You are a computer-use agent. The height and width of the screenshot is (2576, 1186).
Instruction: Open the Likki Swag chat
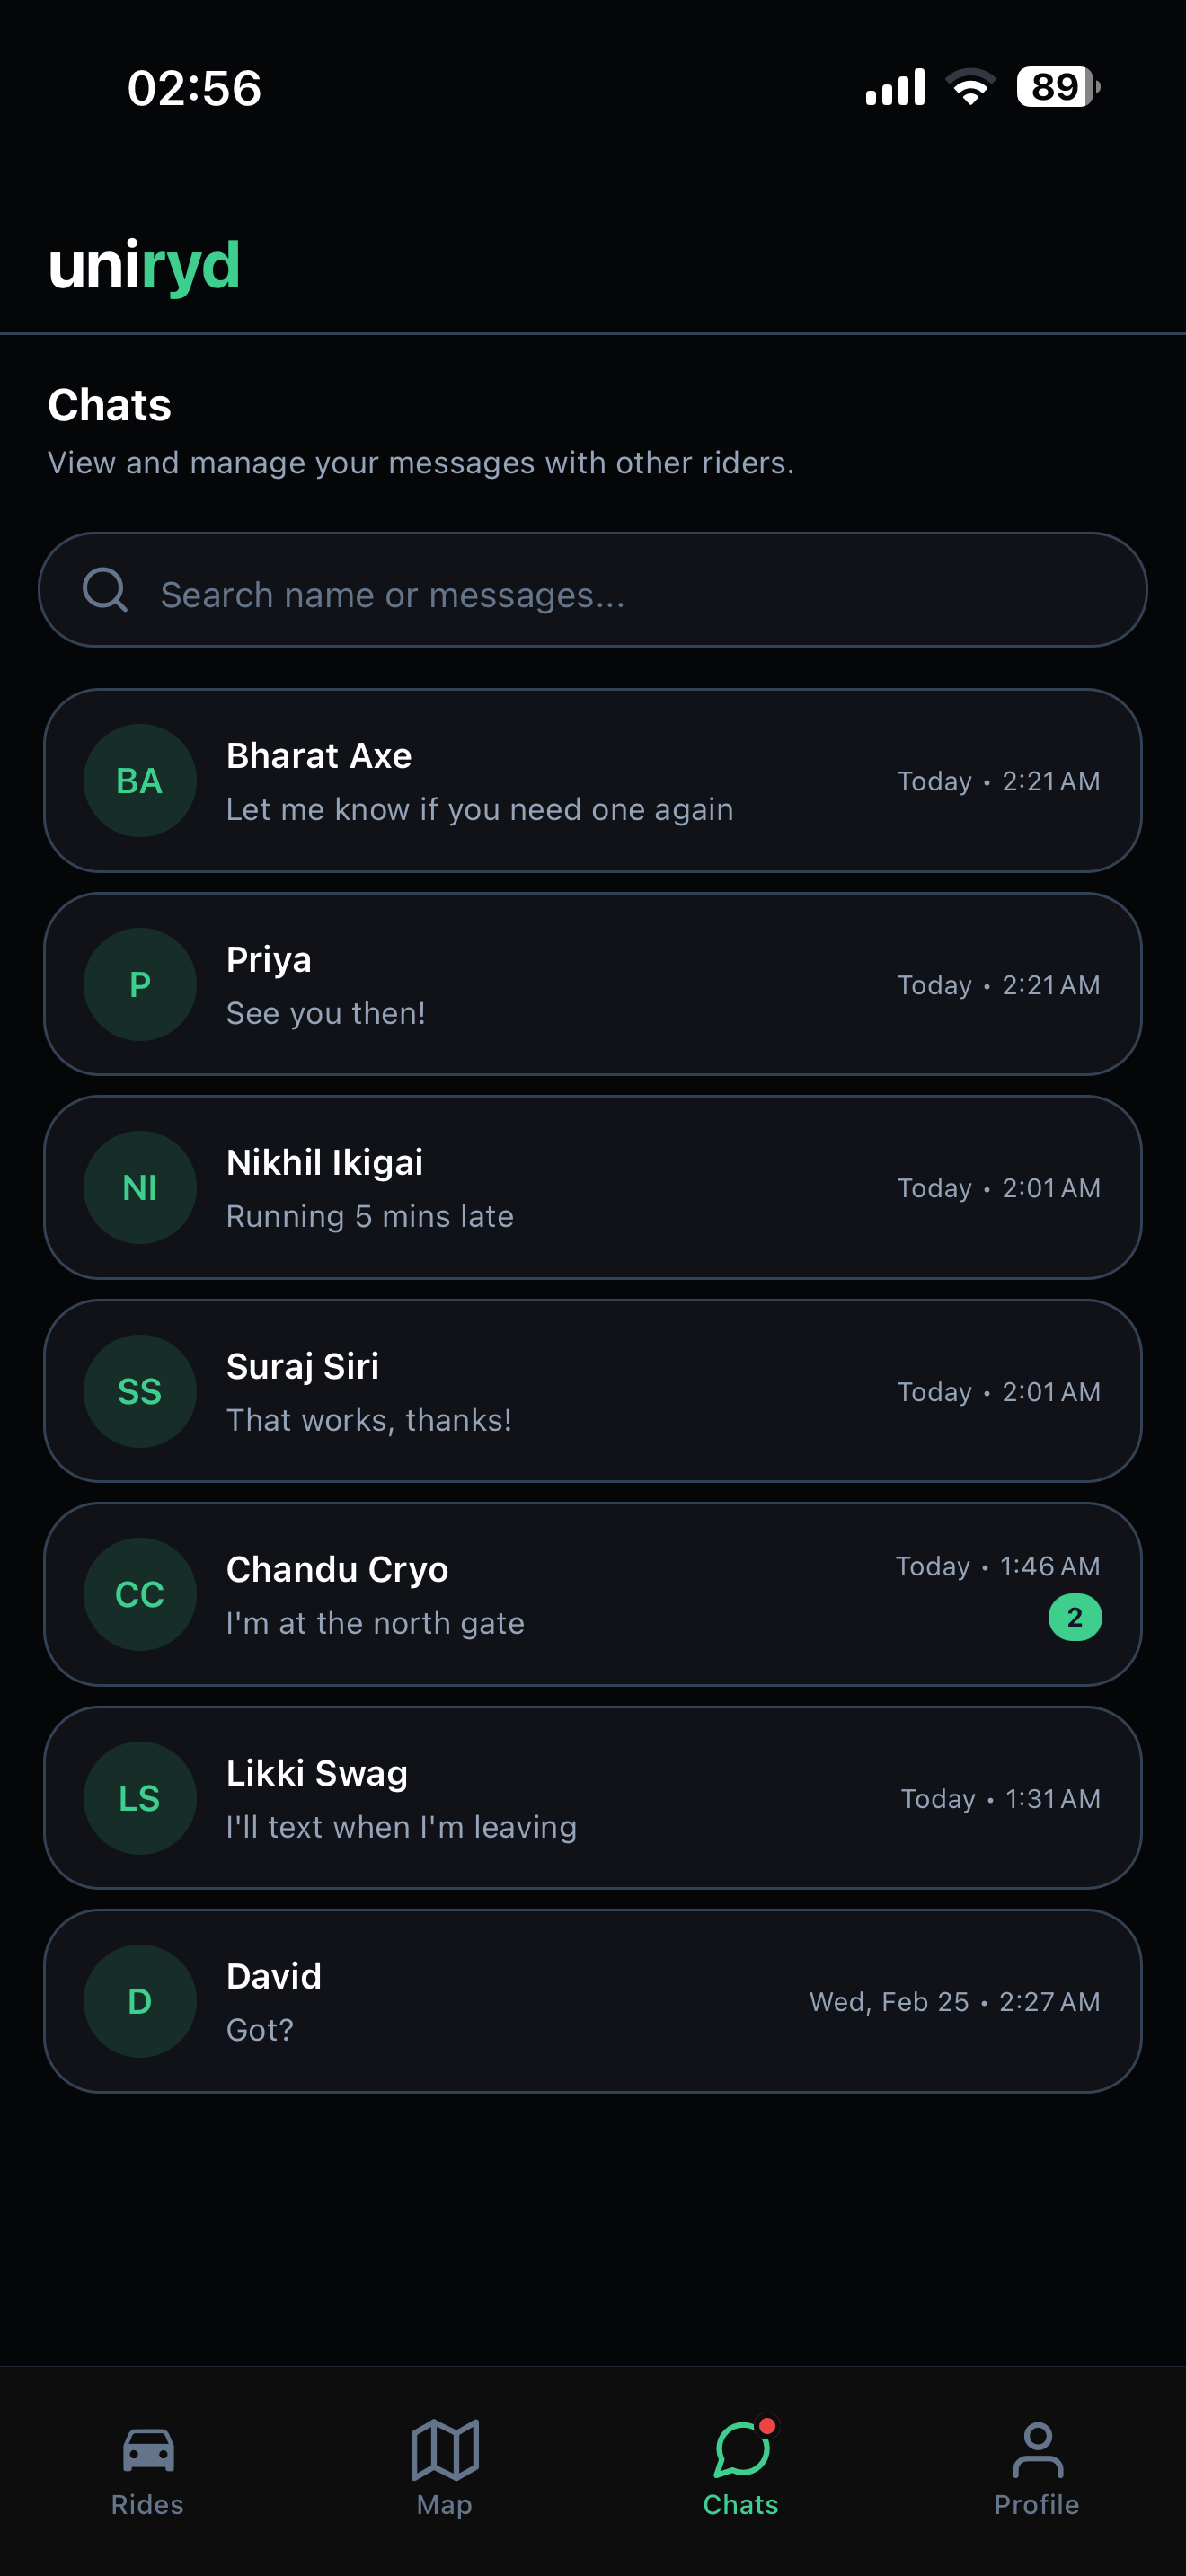(x=592, y=1797)
